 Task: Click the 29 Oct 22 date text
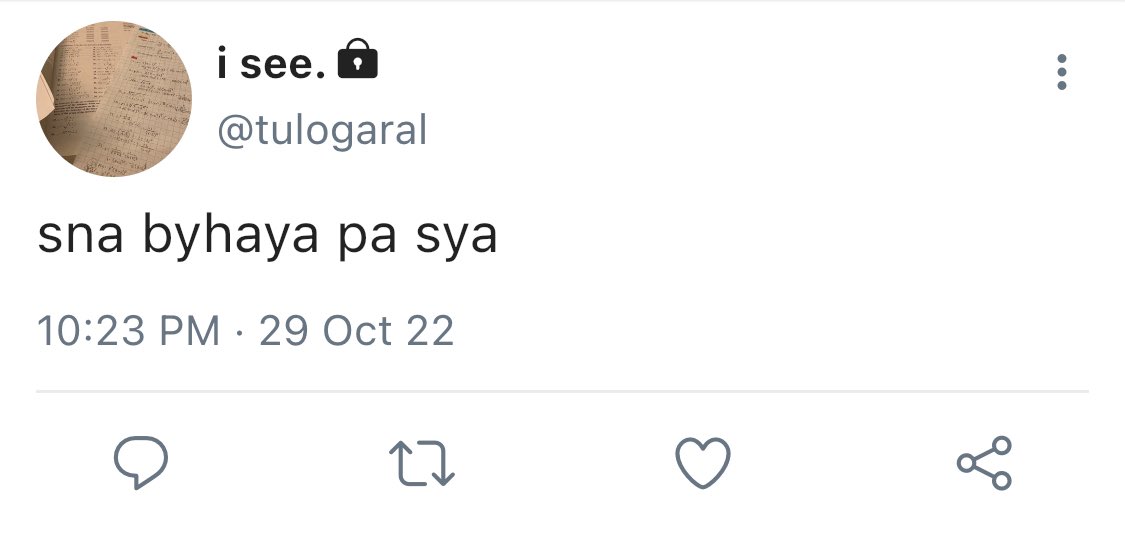tap(357, 331)
